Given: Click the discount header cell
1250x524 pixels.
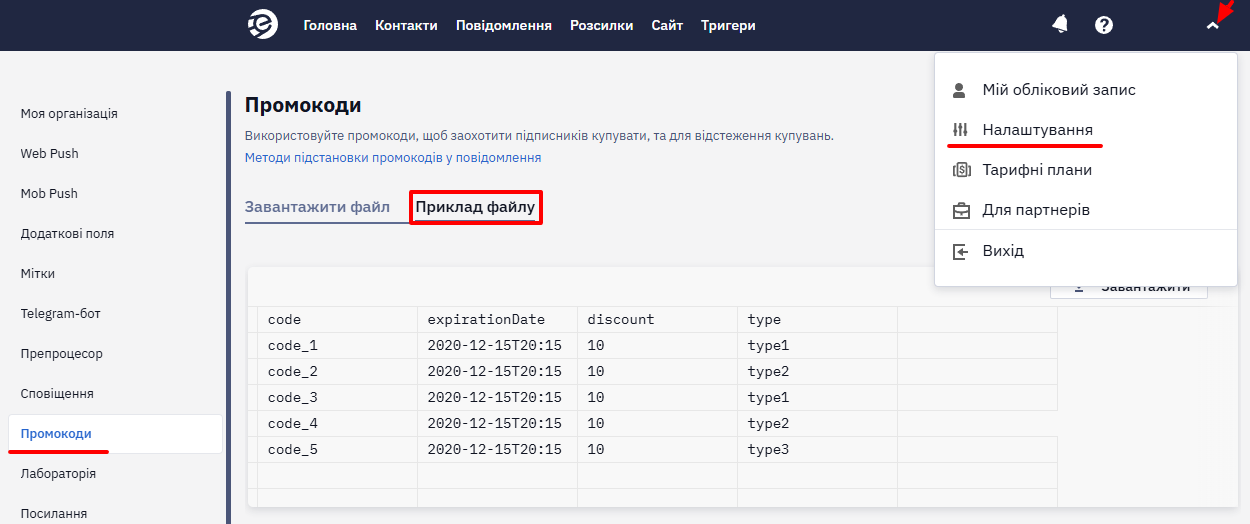Looking at the screenshot, I should click(x=658, y=320).
